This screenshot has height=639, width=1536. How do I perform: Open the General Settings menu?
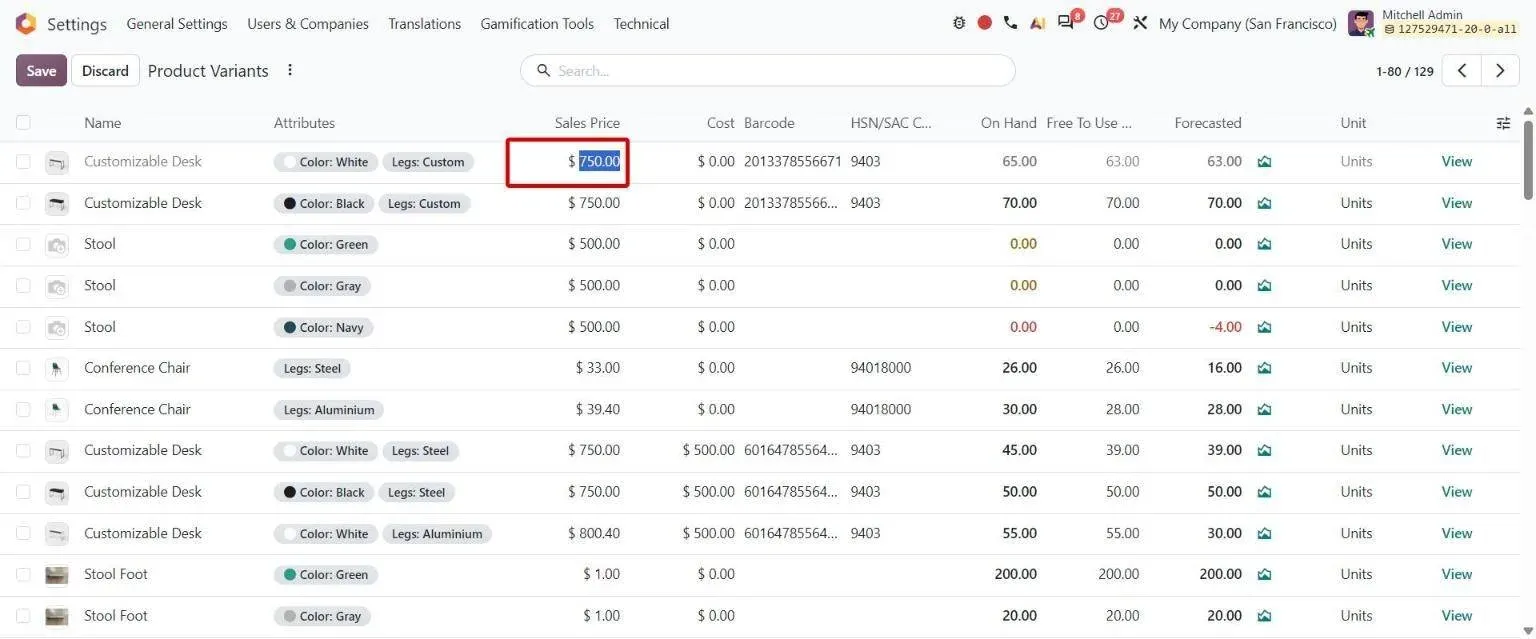[x=177, y=23]
